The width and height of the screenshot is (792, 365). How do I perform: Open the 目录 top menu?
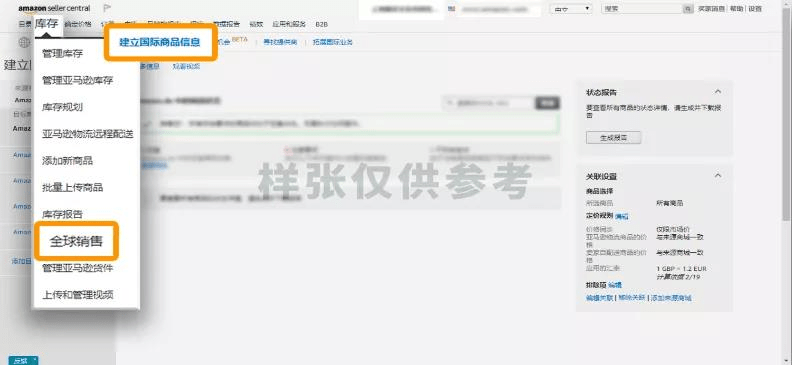[x=25, y=24]
